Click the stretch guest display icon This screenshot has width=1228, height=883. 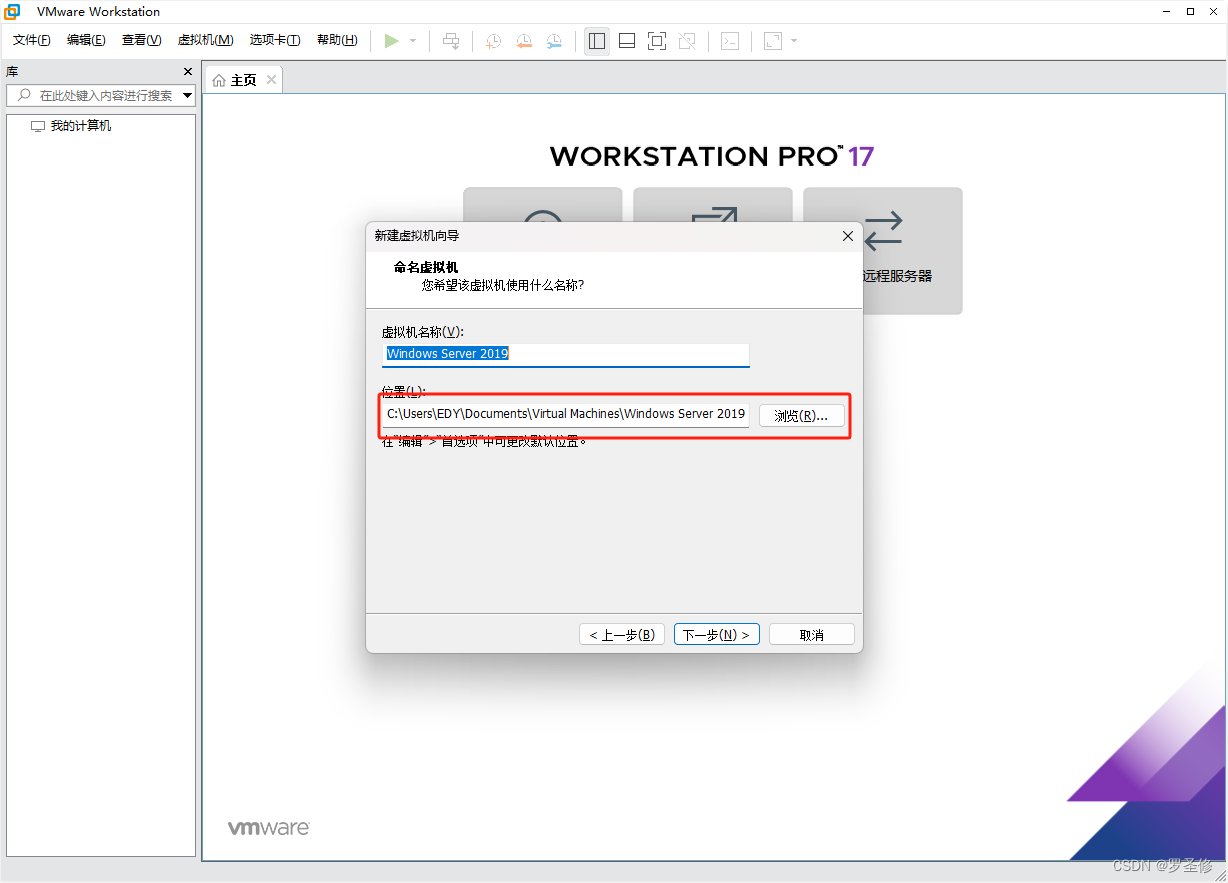pyautogui.click(x=773, y=41)
